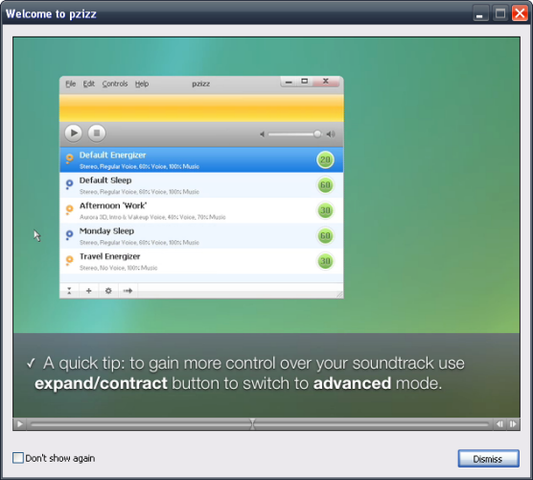Maximize the inner pzizz window
The image size is (533, 480).
click(x=305, y=81)
